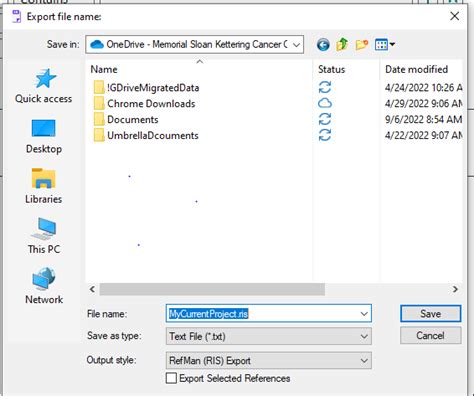Navigate to This PC
Screen dimensions: 474x396
click(x=44, y=236)
